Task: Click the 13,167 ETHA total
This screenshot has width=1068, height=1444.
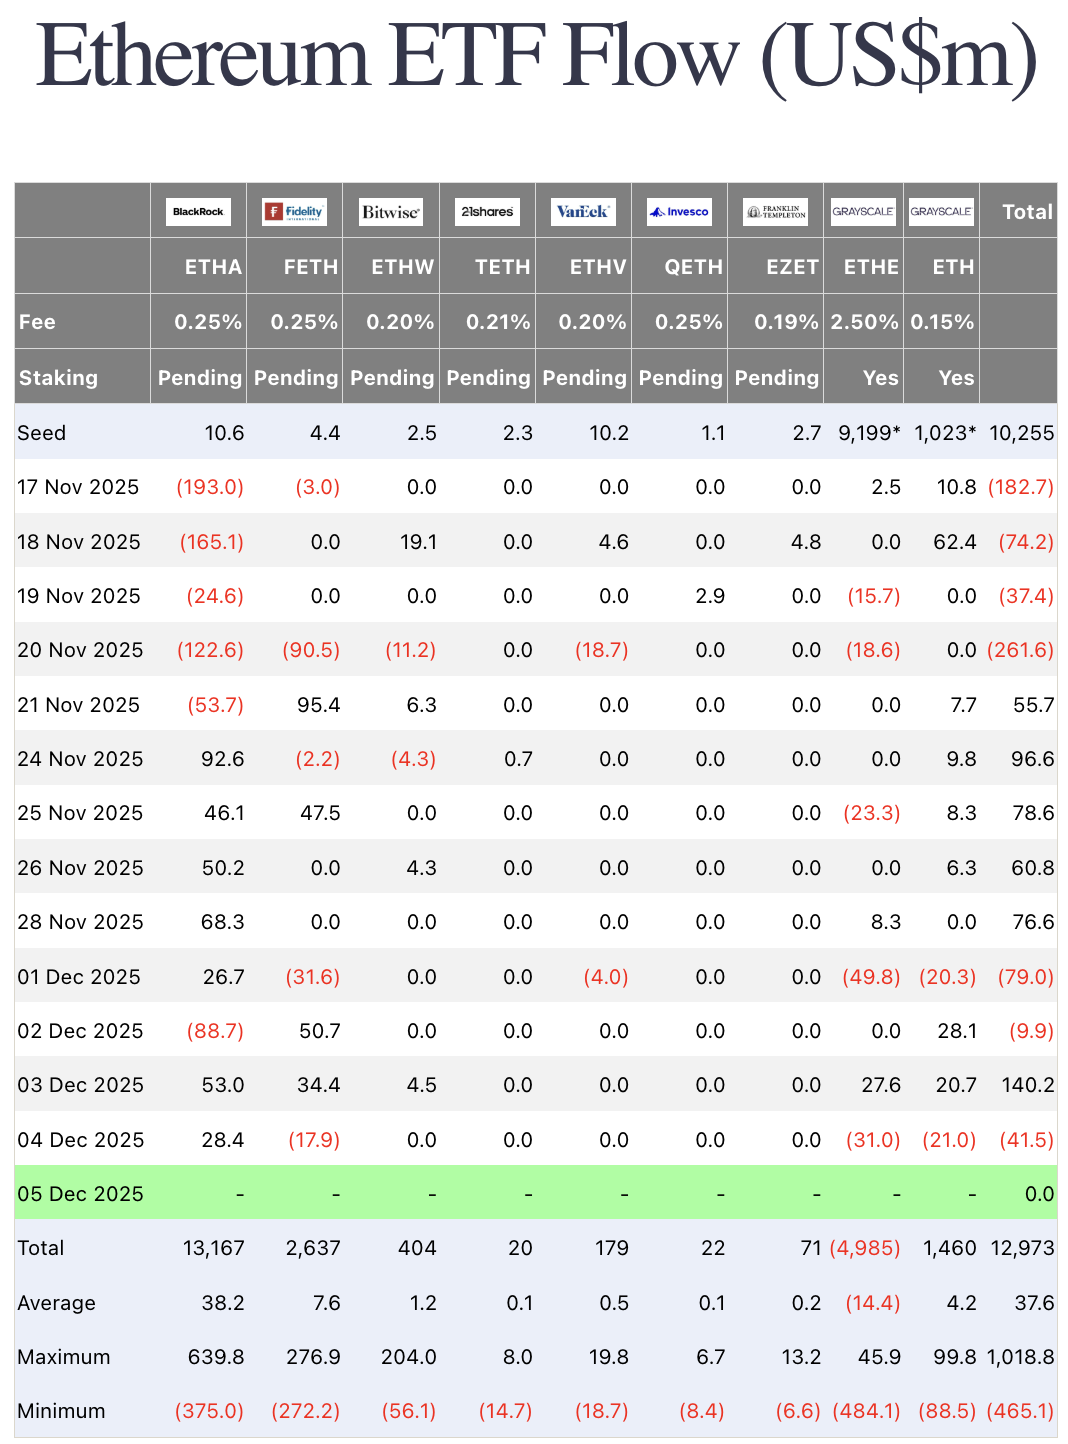Action: pos(214,1248)
